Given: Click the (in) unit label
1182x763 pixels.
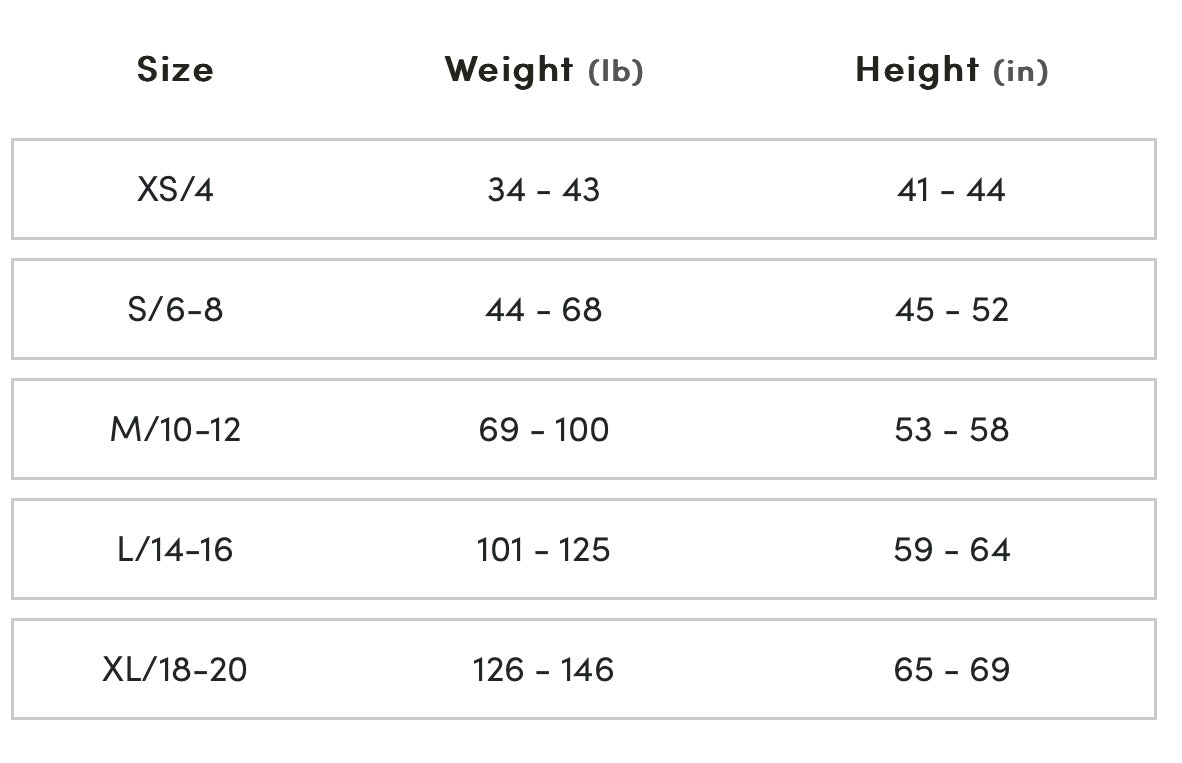Looking at the screenshot, I should point(1021,71).
